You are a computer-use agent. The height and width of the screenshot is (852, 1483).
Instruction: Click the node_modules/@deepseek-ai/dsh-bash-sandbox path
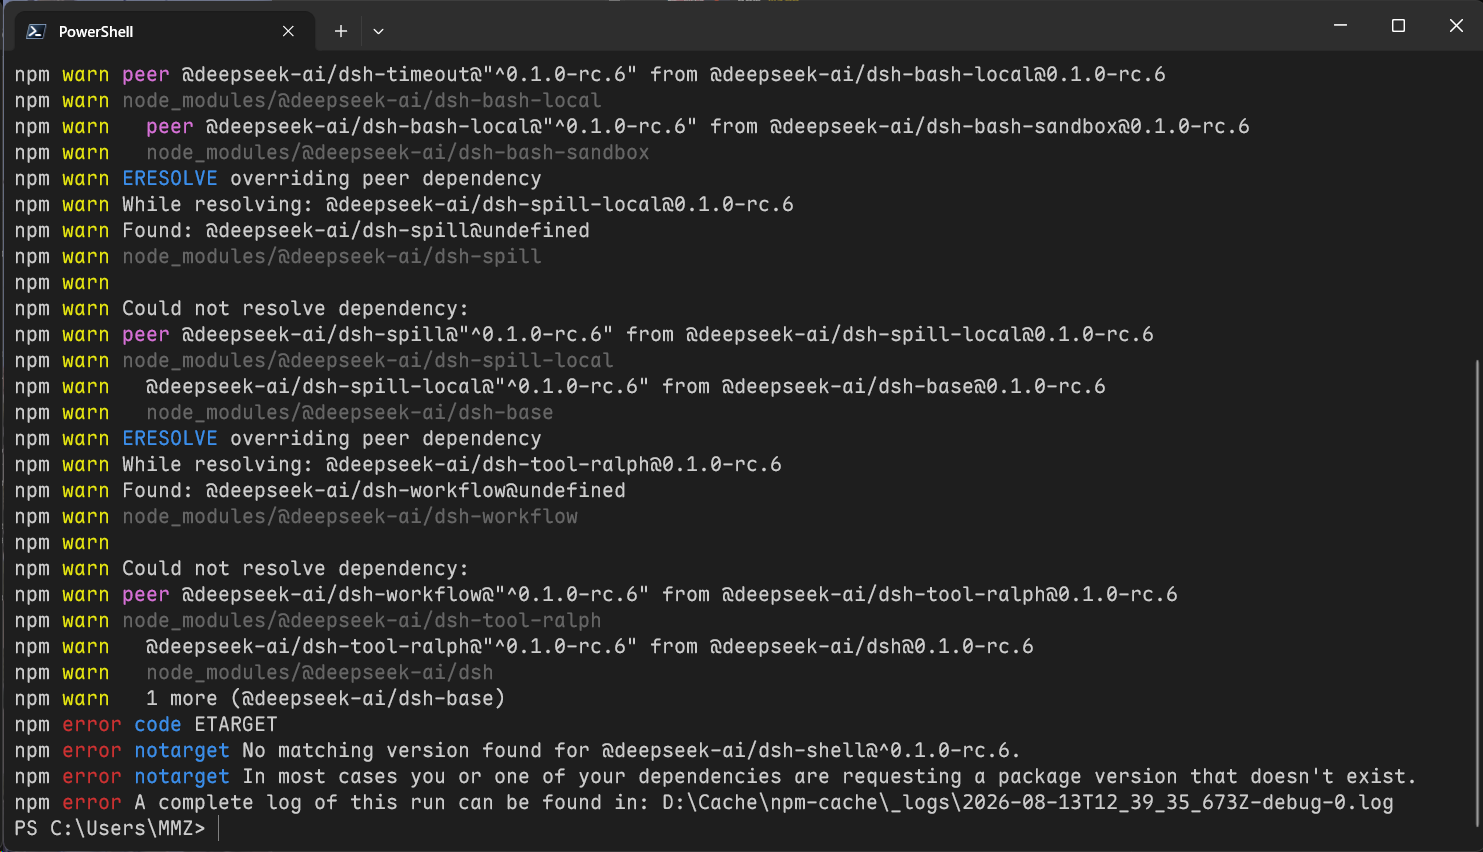[398, 152]
